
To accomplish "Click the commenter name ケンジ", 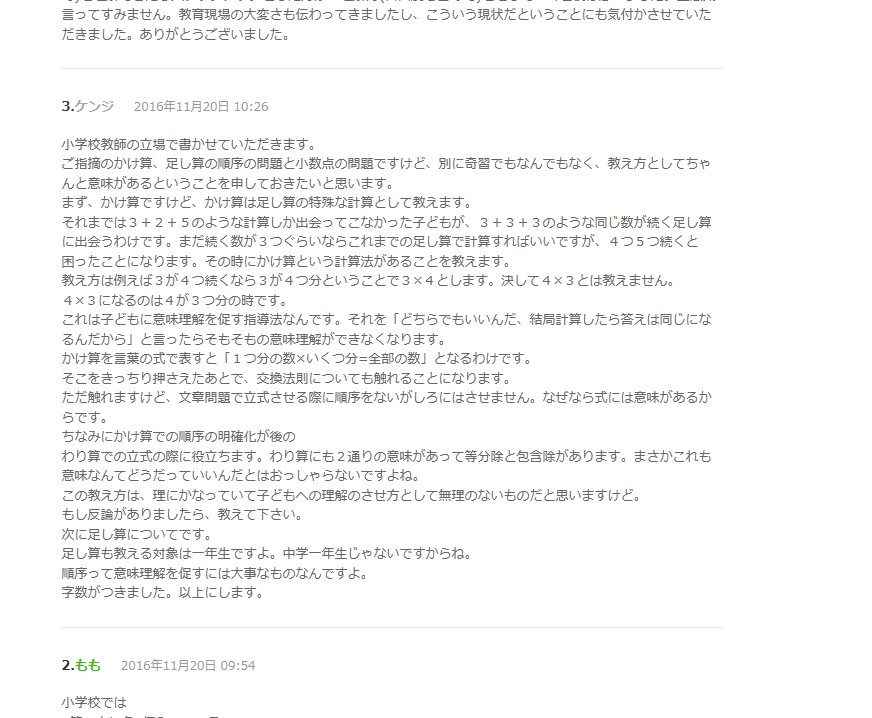I will pyautogui.click(x=95, y=106).
